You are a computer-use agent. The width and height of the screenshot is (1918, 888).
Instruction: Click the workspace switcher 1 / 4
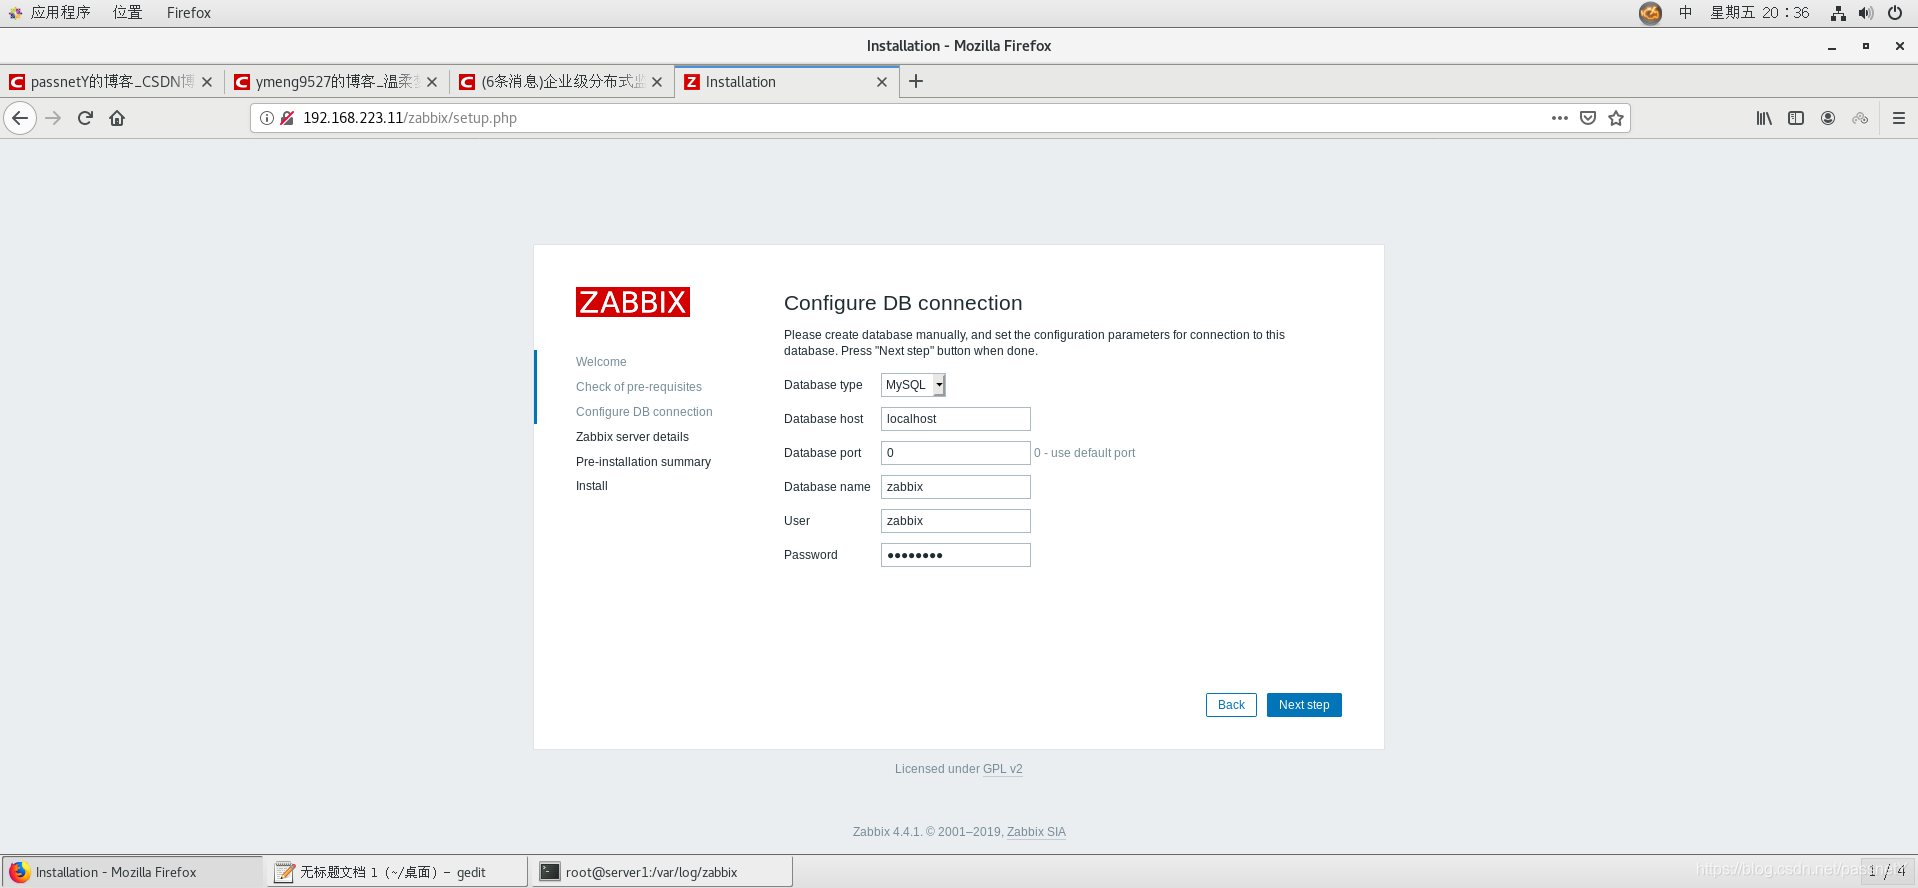point(1887,871)
